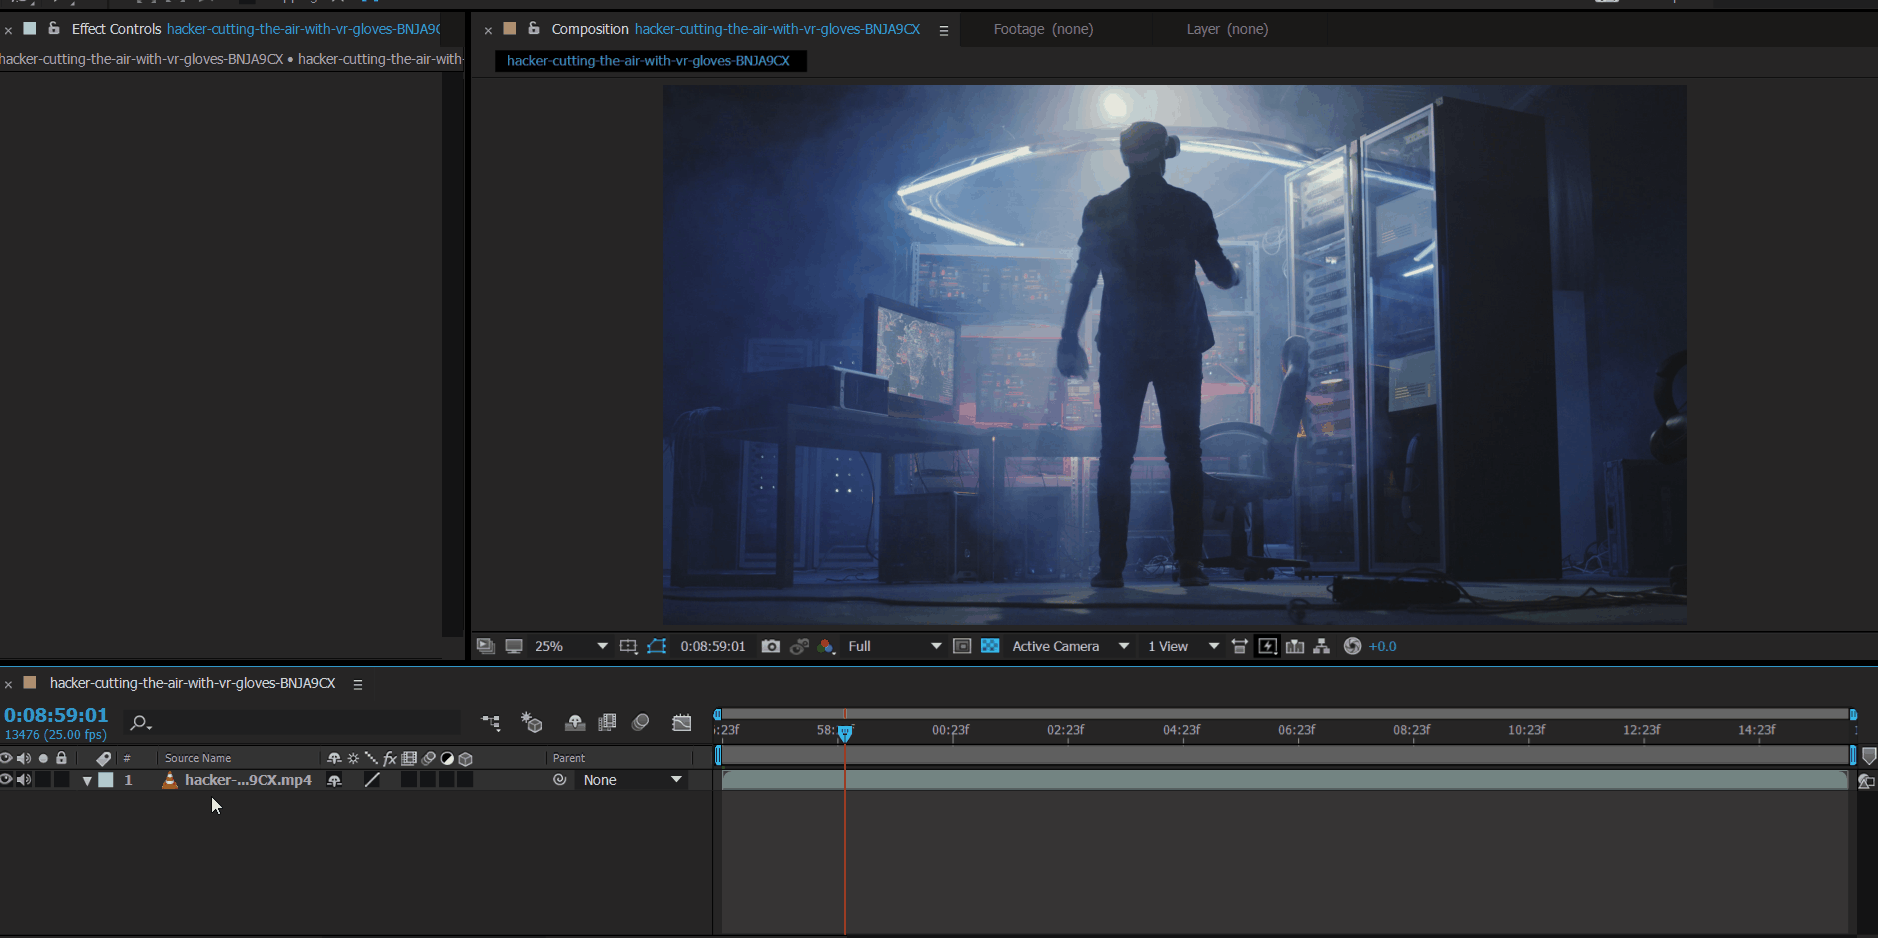Toggle the transparency grid in viewer
Viewport: 1878px width, 938px height.
pos(990,646)
